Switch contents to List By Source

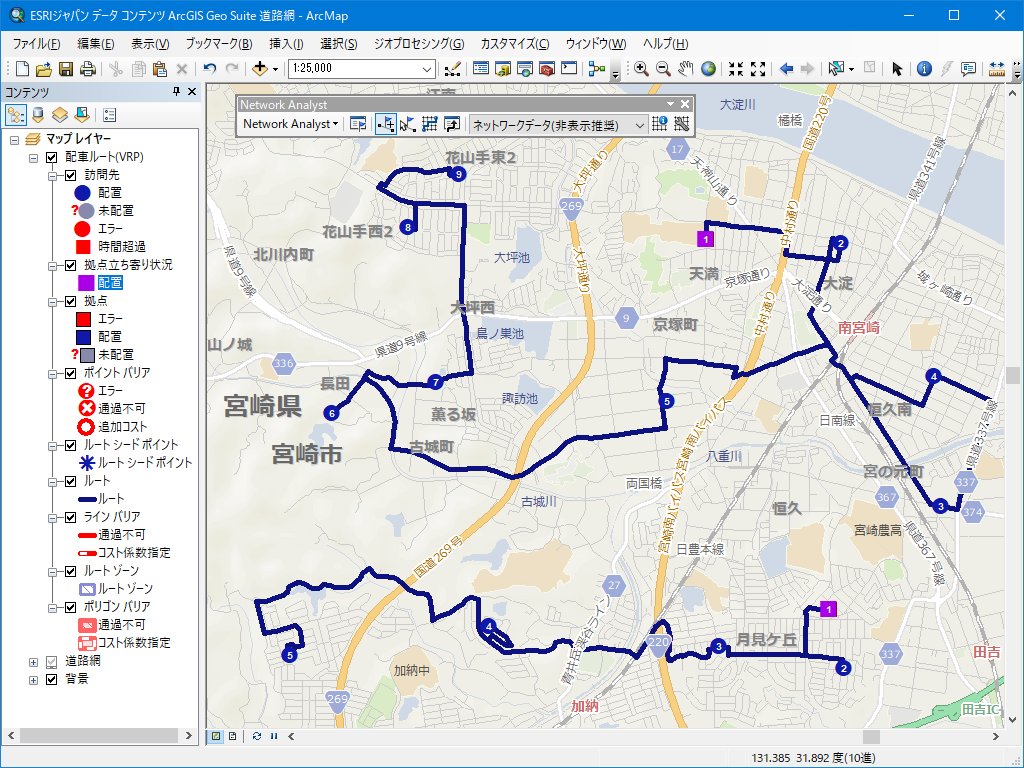tap(38, 116)
